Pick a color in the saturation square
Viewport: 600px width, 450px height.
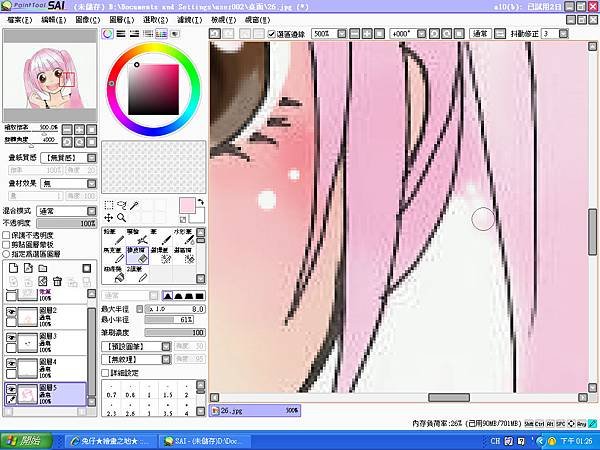coord(153,90)
